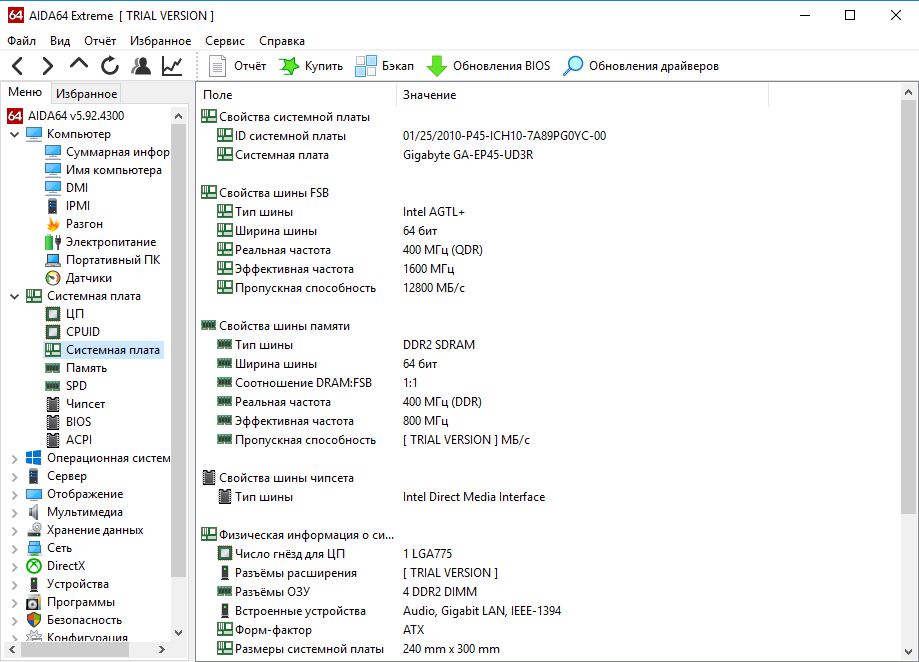Click sidebar scrollbar up arrow

(179, 116)
